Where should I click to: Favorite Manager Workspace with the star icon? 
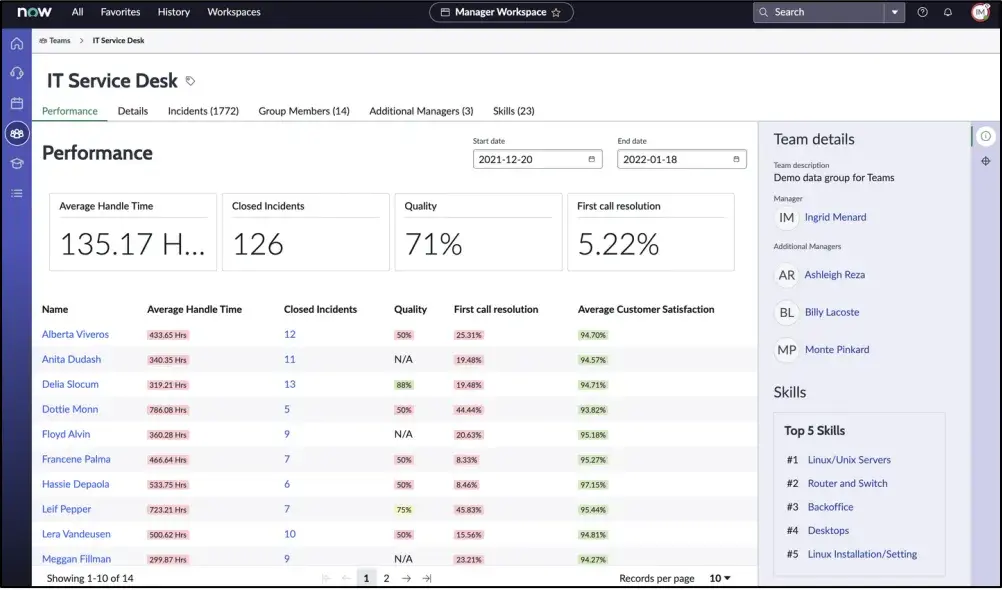click(556, 12)
